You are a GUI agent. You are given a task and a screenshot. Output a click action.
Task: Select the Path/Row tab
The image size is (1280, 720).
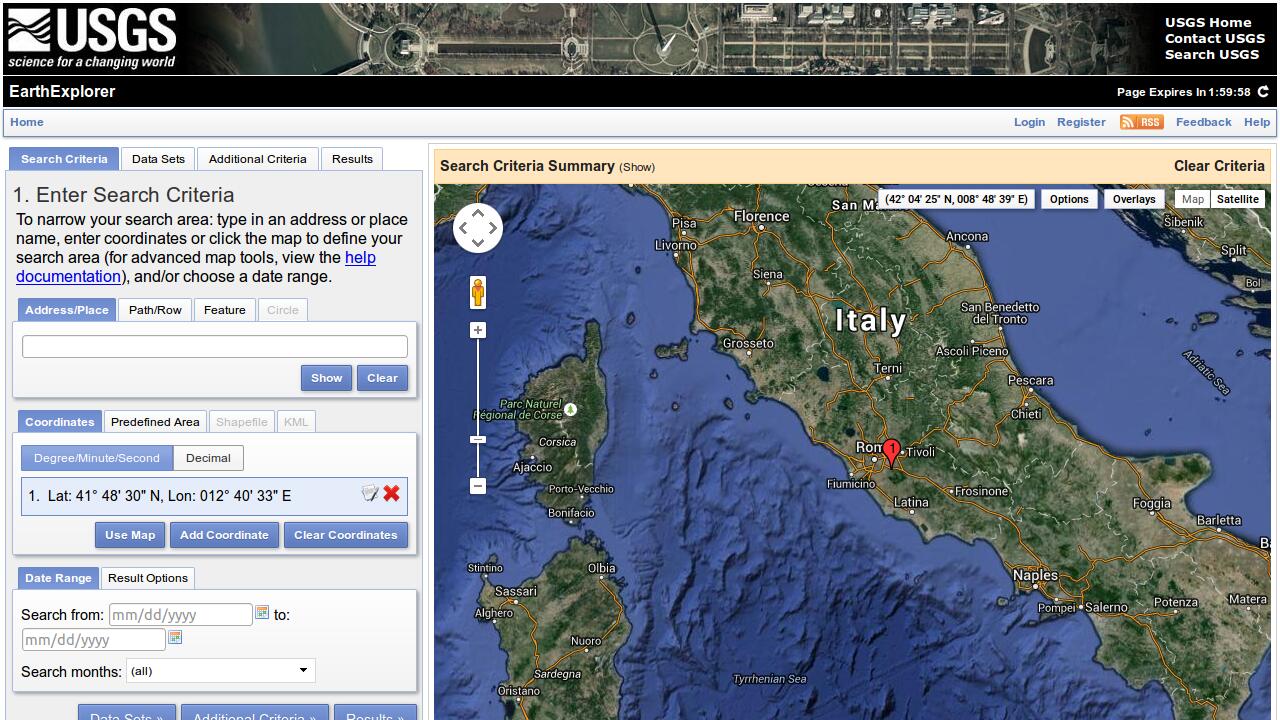coord(155,310)
